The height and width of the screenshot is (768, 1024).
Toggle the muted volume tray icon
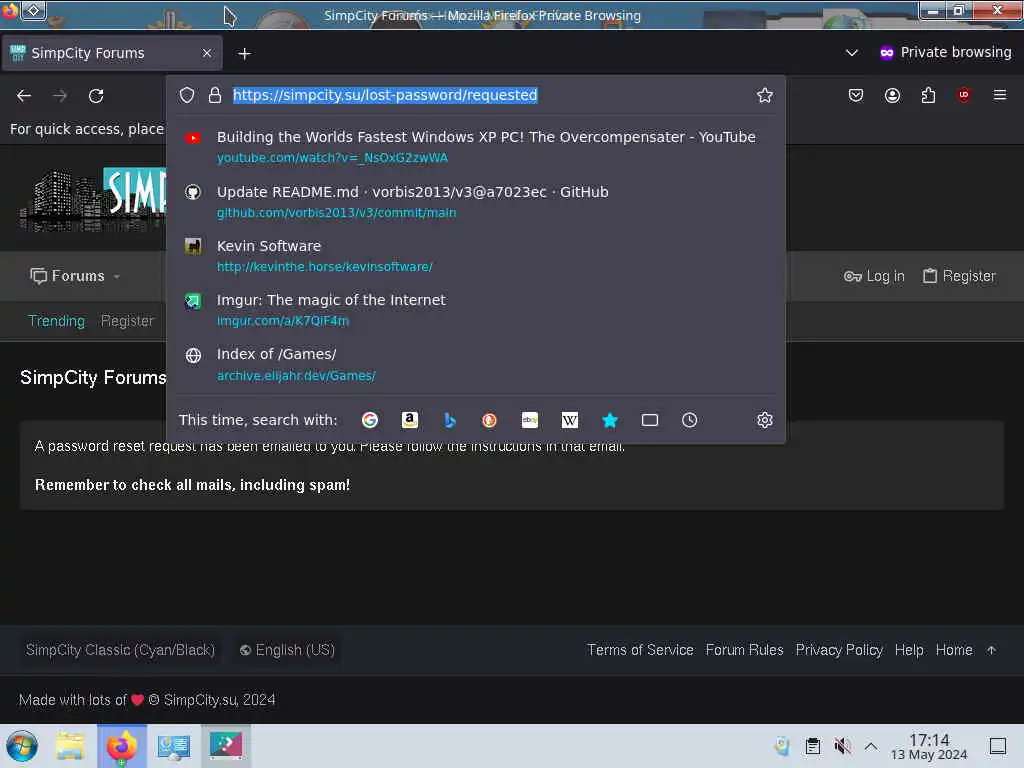[842, 746]
